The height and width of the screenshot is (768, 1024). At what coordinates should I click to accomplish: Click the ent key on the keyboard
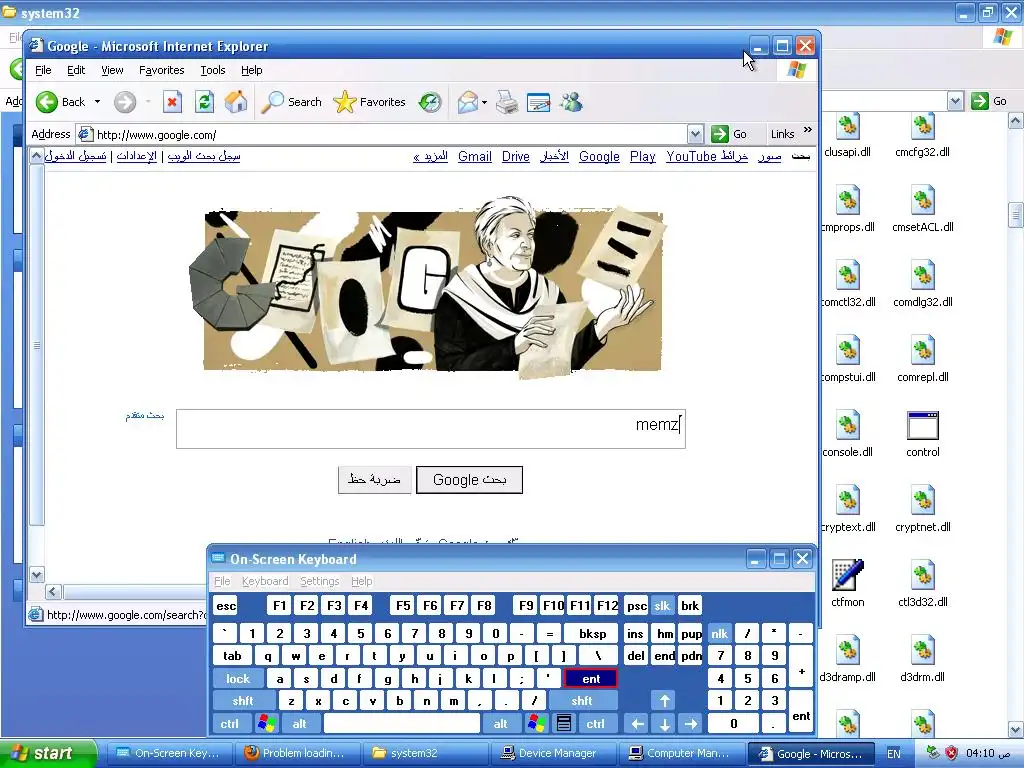click(x=591, y=679)
